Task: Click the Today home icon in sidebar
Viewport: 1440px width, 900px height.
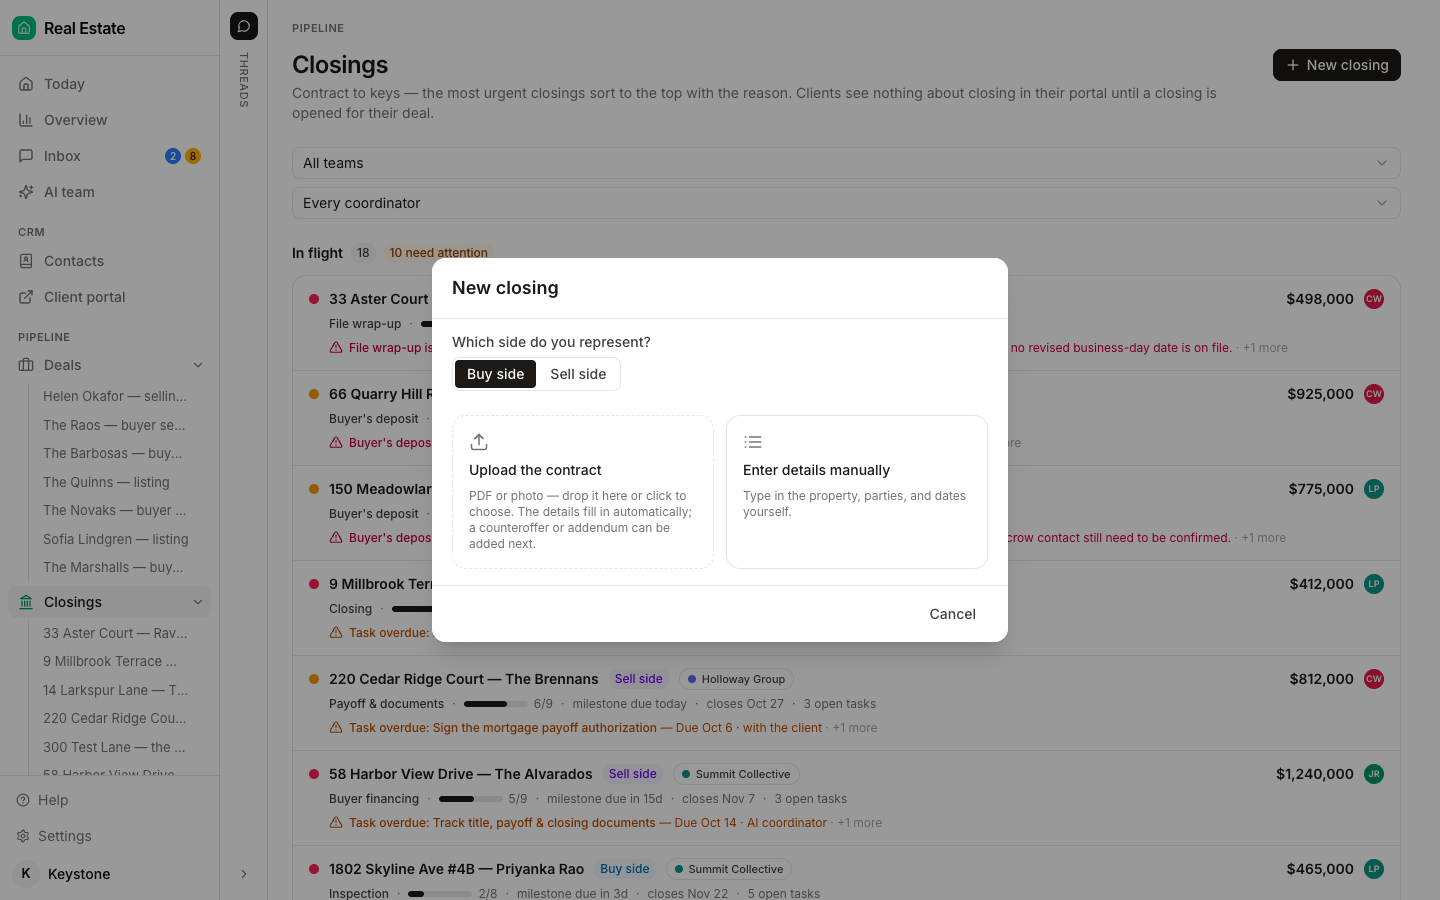Action: coord(26,84)
